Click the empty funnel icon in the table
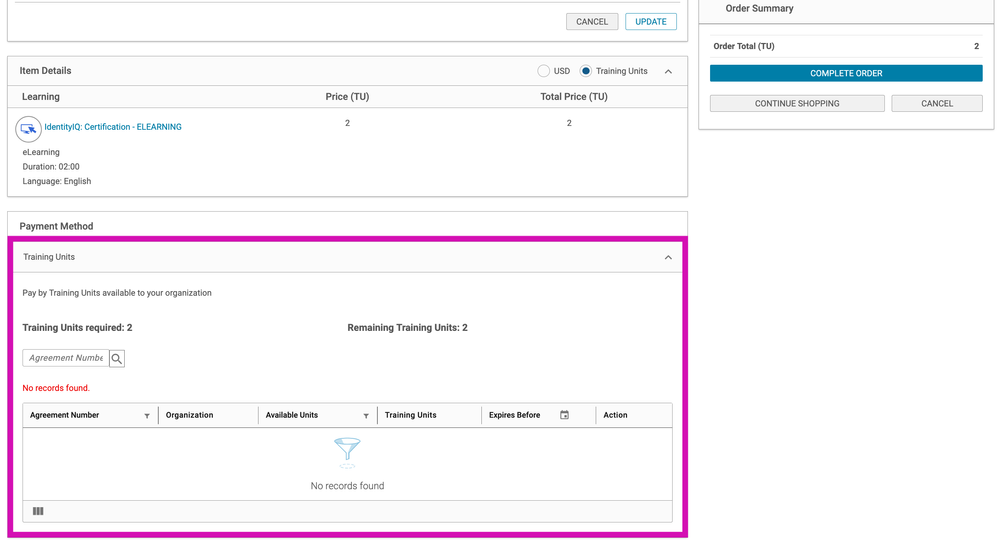 (347, 453)
